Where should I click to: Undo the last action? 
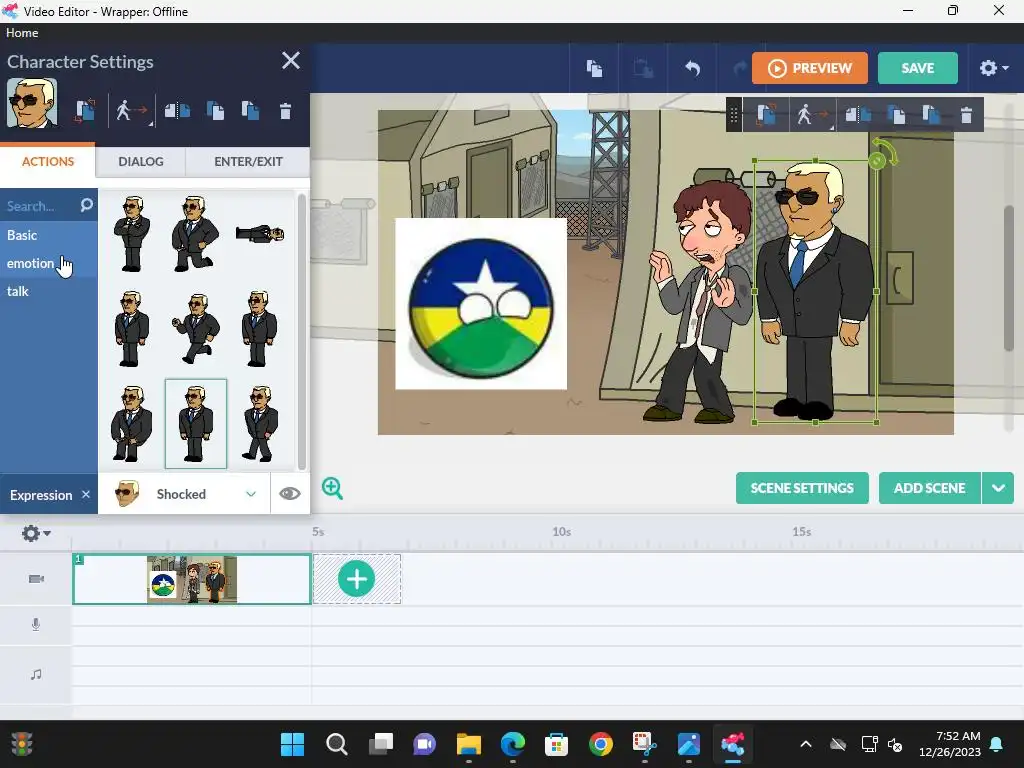pyautogui.click(x=692, y=68)
